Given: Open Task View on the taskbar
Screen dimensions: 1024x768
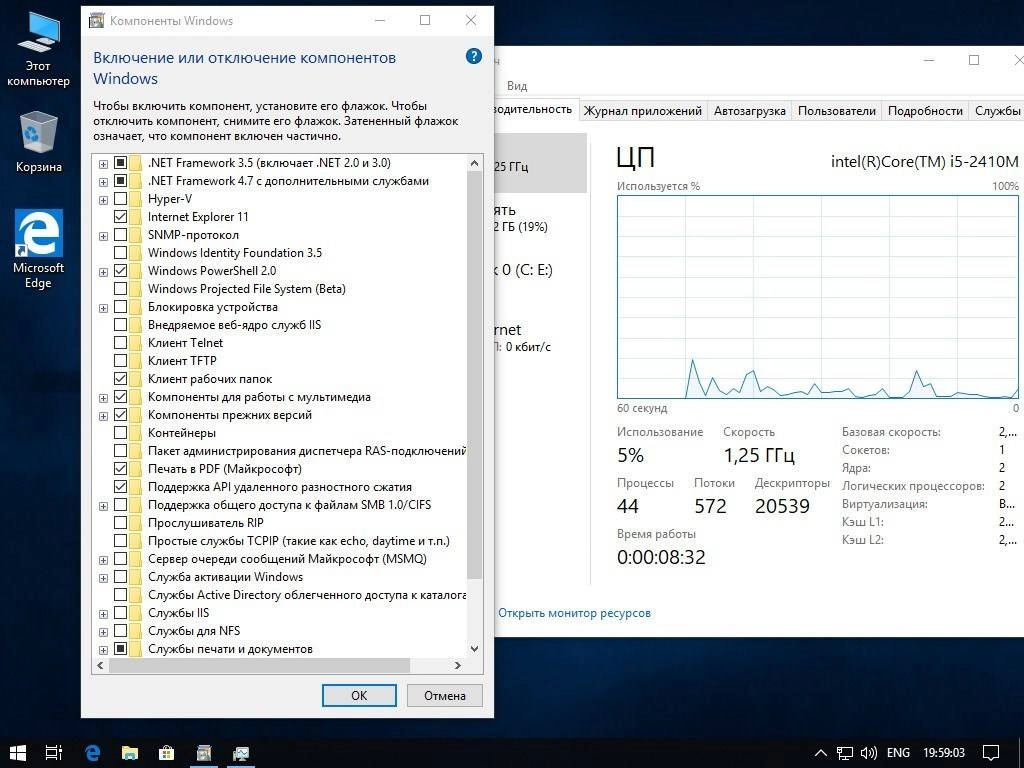Looking at the screenshot, I should (54, 752).
